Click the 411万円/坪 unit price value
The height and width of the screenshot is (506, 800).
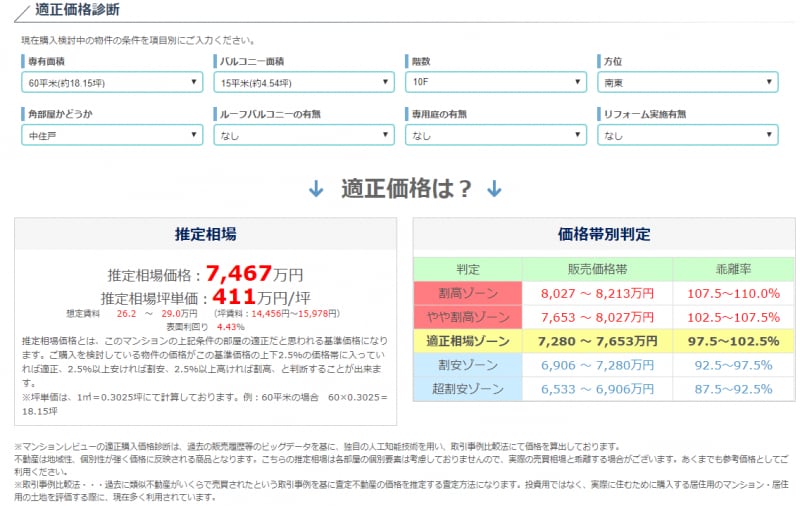pyautogui.click(x=261, y=297)
